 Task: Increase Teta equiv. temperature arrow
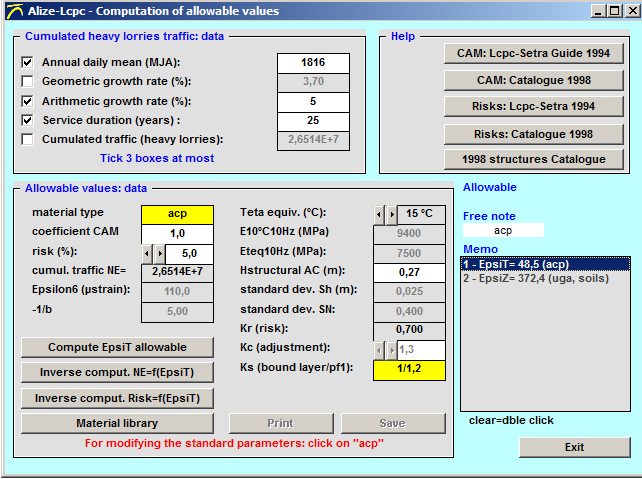pos(392,214)
